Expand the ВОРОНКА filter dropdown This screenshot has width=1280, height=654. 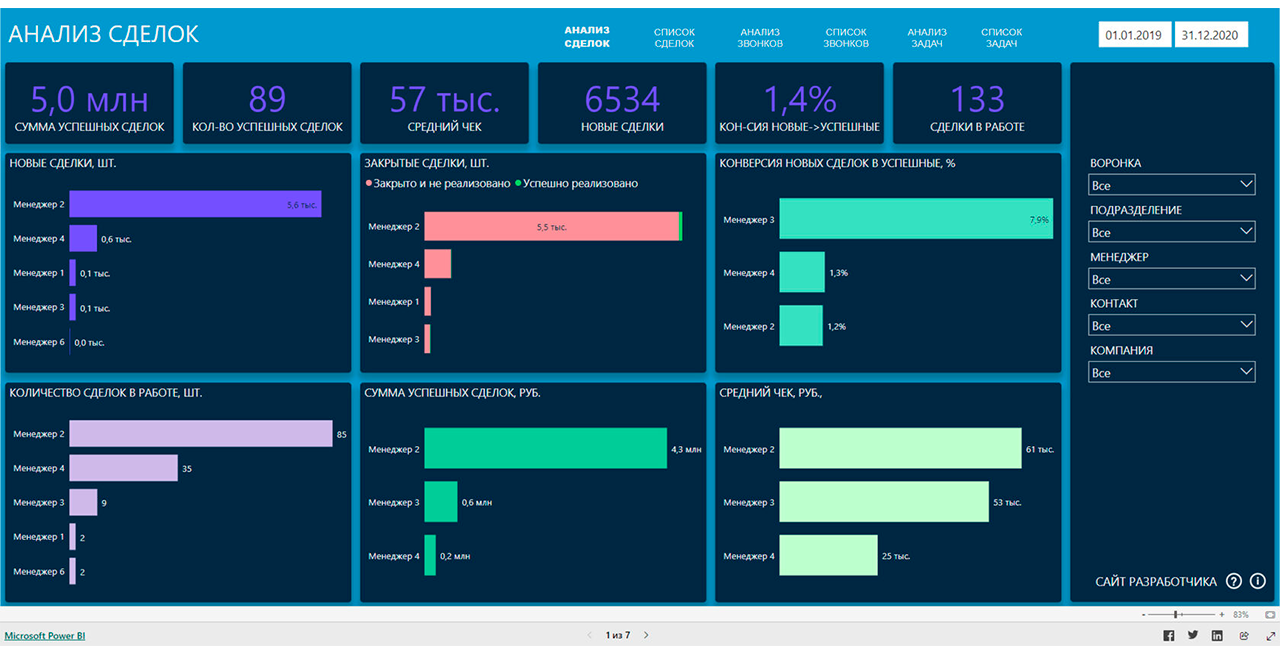coord(1172,185)
